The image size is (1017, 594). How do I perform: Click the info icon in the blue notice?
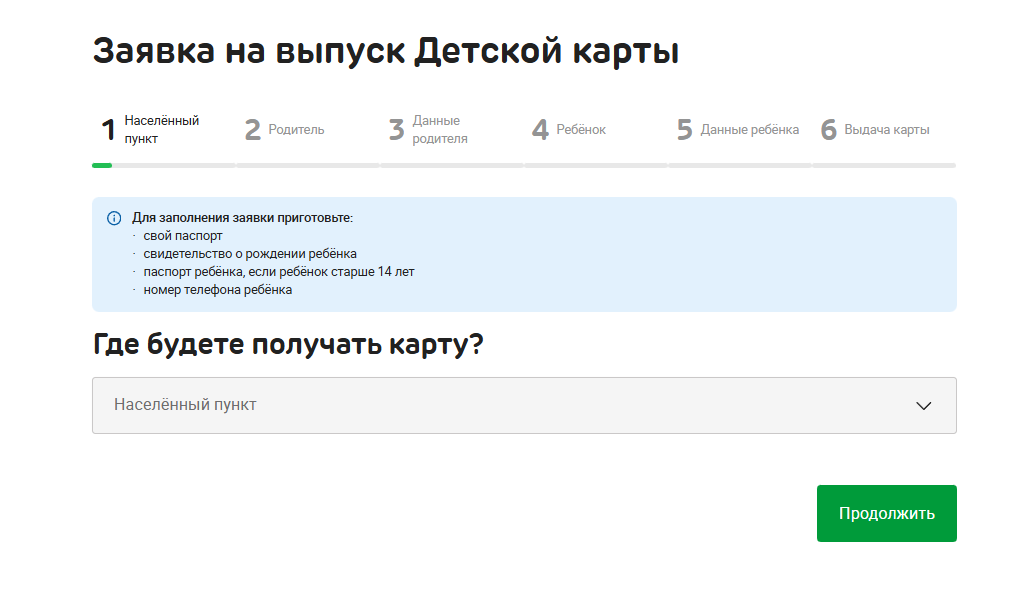[x=114, y=218]
